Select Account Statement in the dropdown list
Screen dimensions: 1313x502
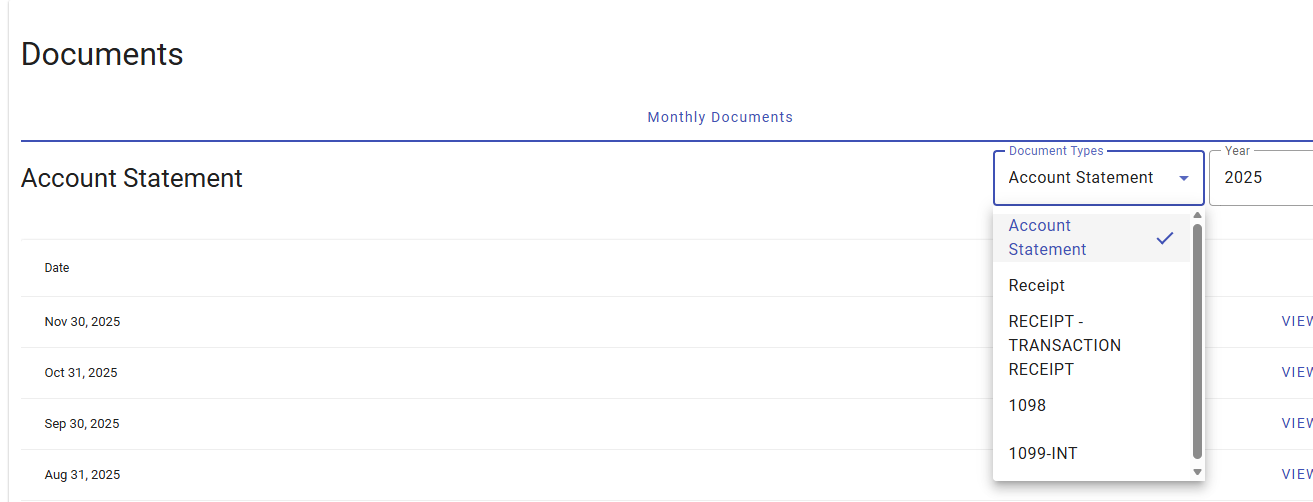(x=1047, y=238)
